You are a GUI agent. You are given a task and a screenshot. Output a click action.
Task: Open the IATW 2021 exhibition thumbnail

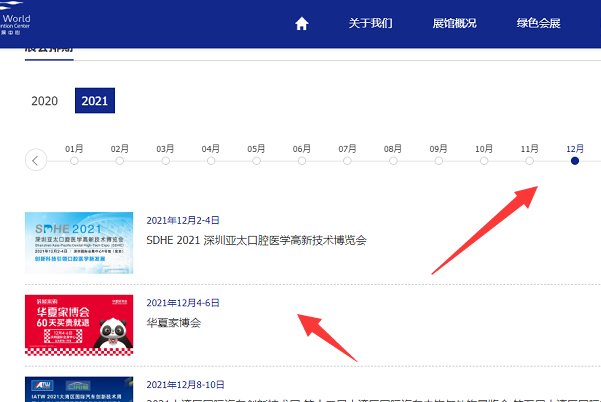(x=79, y=389)
